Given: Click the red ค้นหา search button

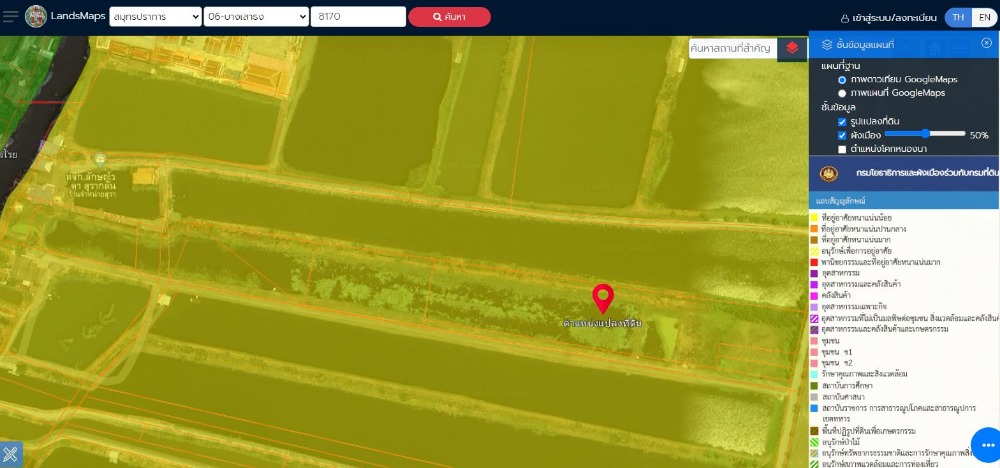Looking at the screenshot, I should [x=449, y=17].
